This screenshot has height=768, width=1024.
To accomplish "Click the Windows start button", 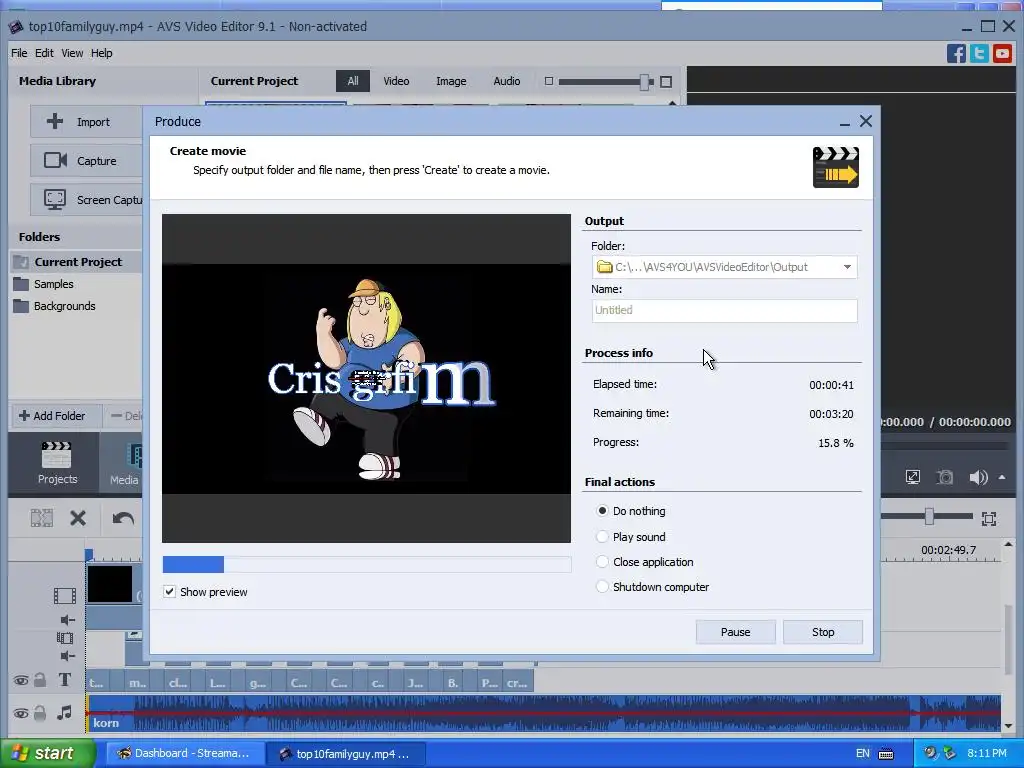I will (46, 753).
